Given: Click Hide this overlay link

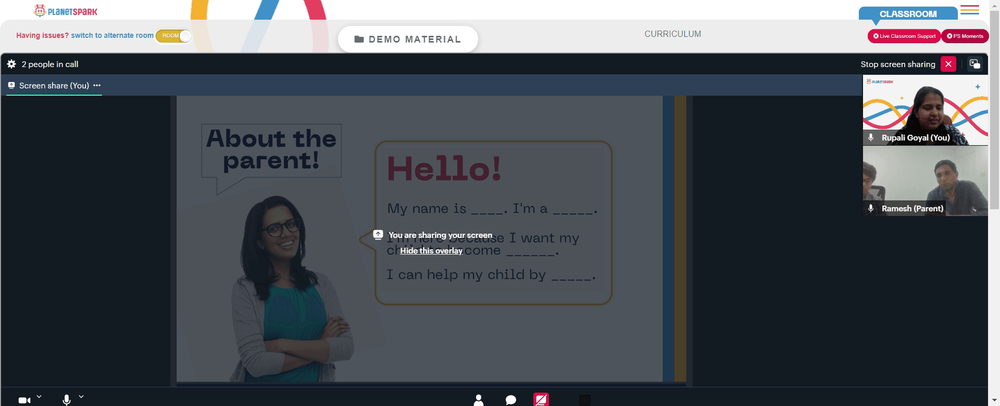Looking at the screenshot, I should [431, 251].
